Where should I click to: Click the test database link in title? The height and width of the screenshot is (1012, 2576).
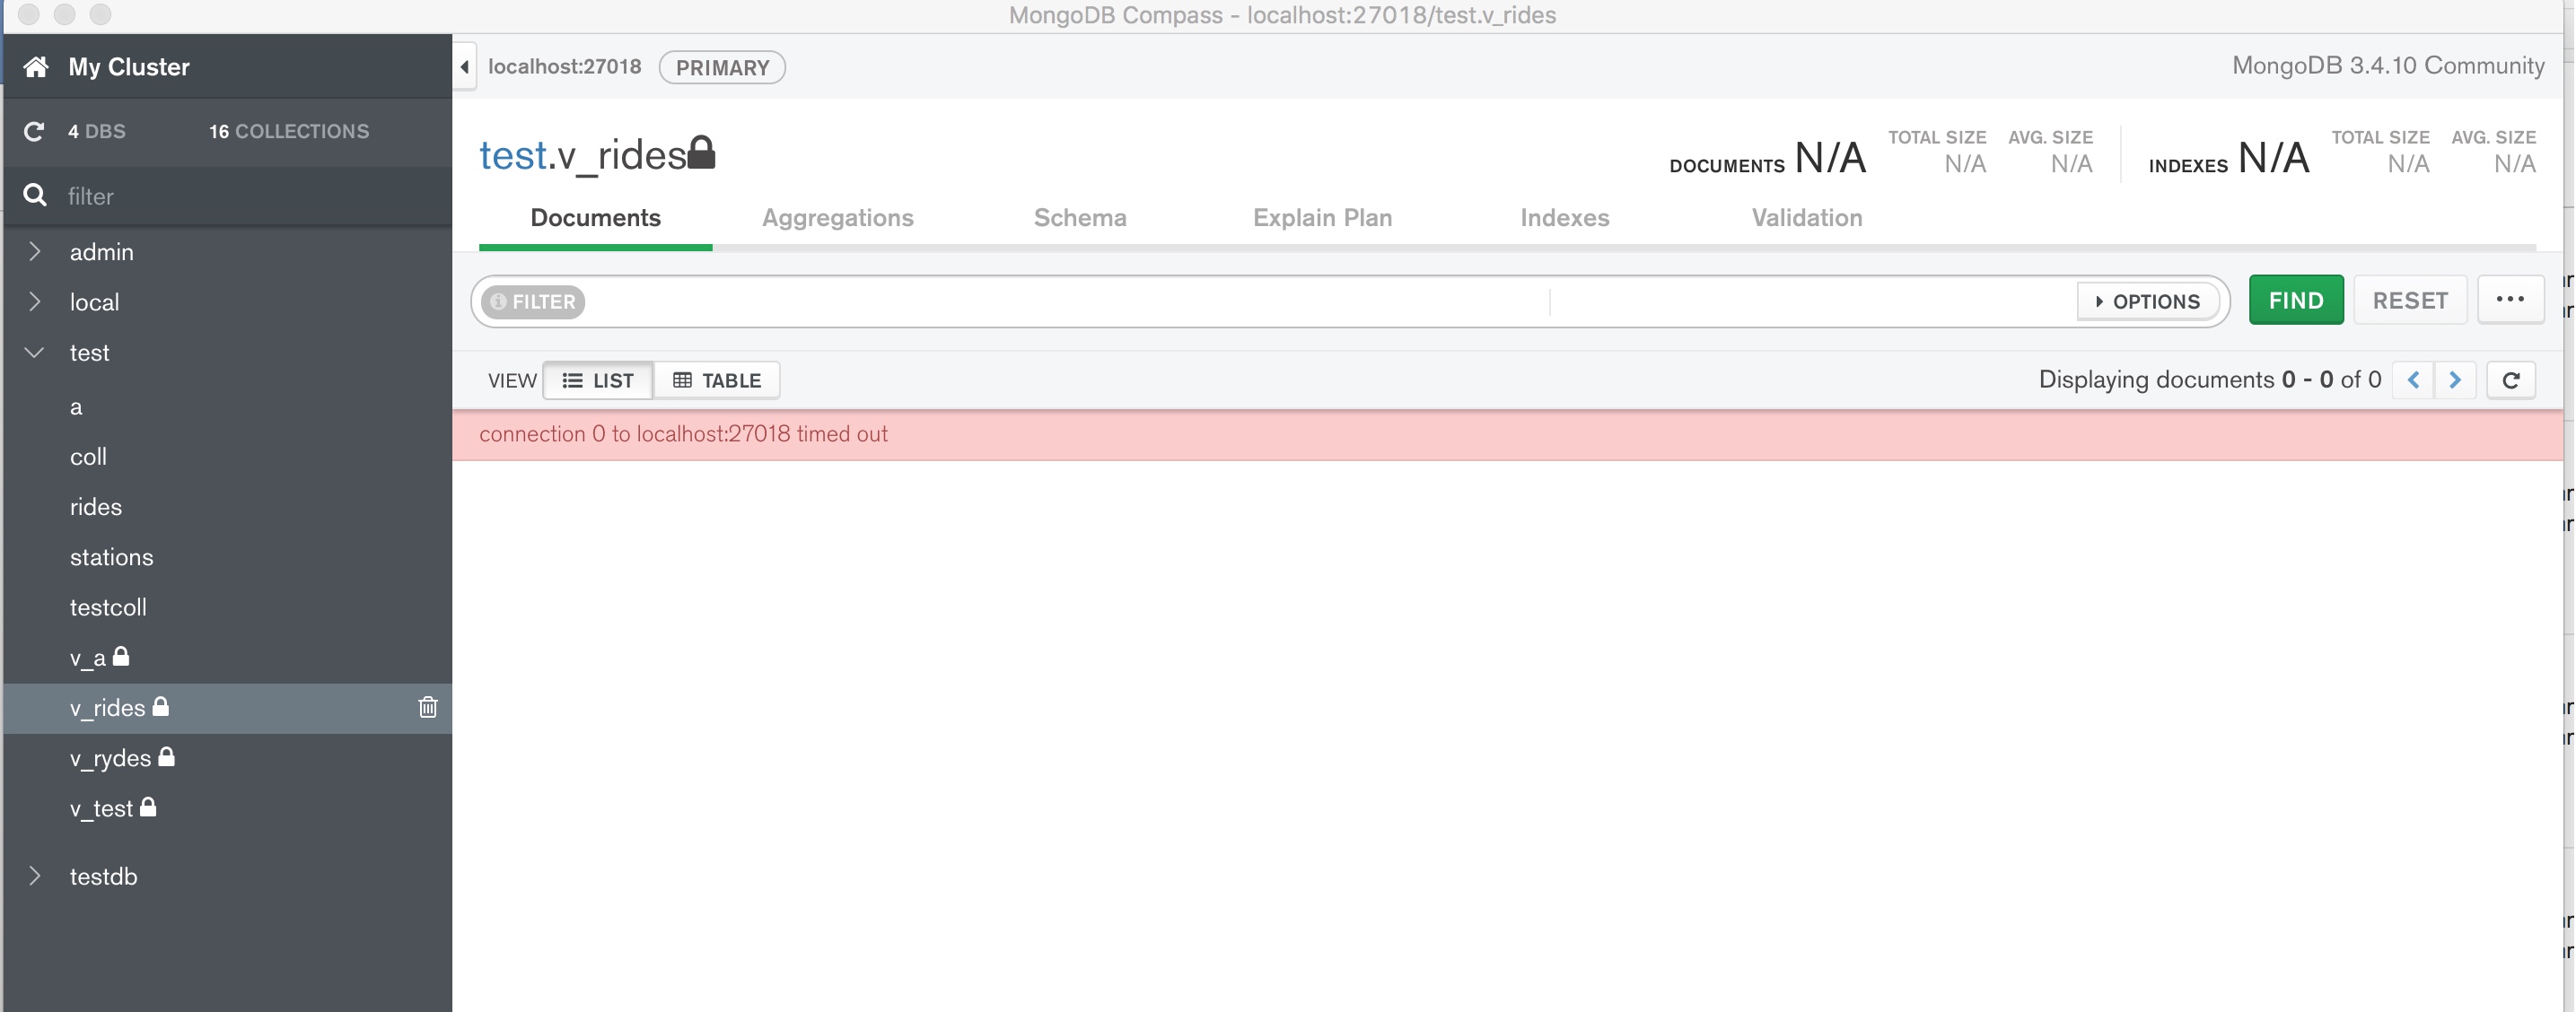(512, 155)
